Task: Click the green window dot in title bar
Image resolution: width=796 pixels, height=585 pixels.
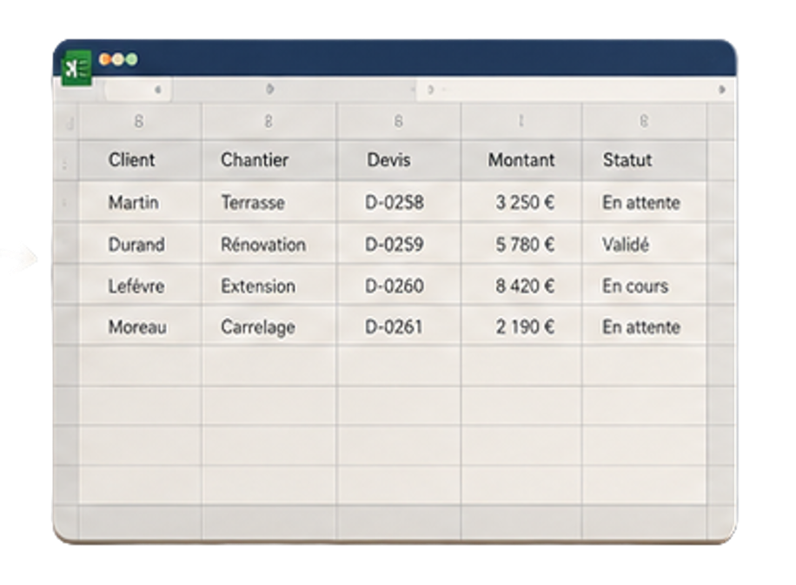Action: click(x=131, y=59)
